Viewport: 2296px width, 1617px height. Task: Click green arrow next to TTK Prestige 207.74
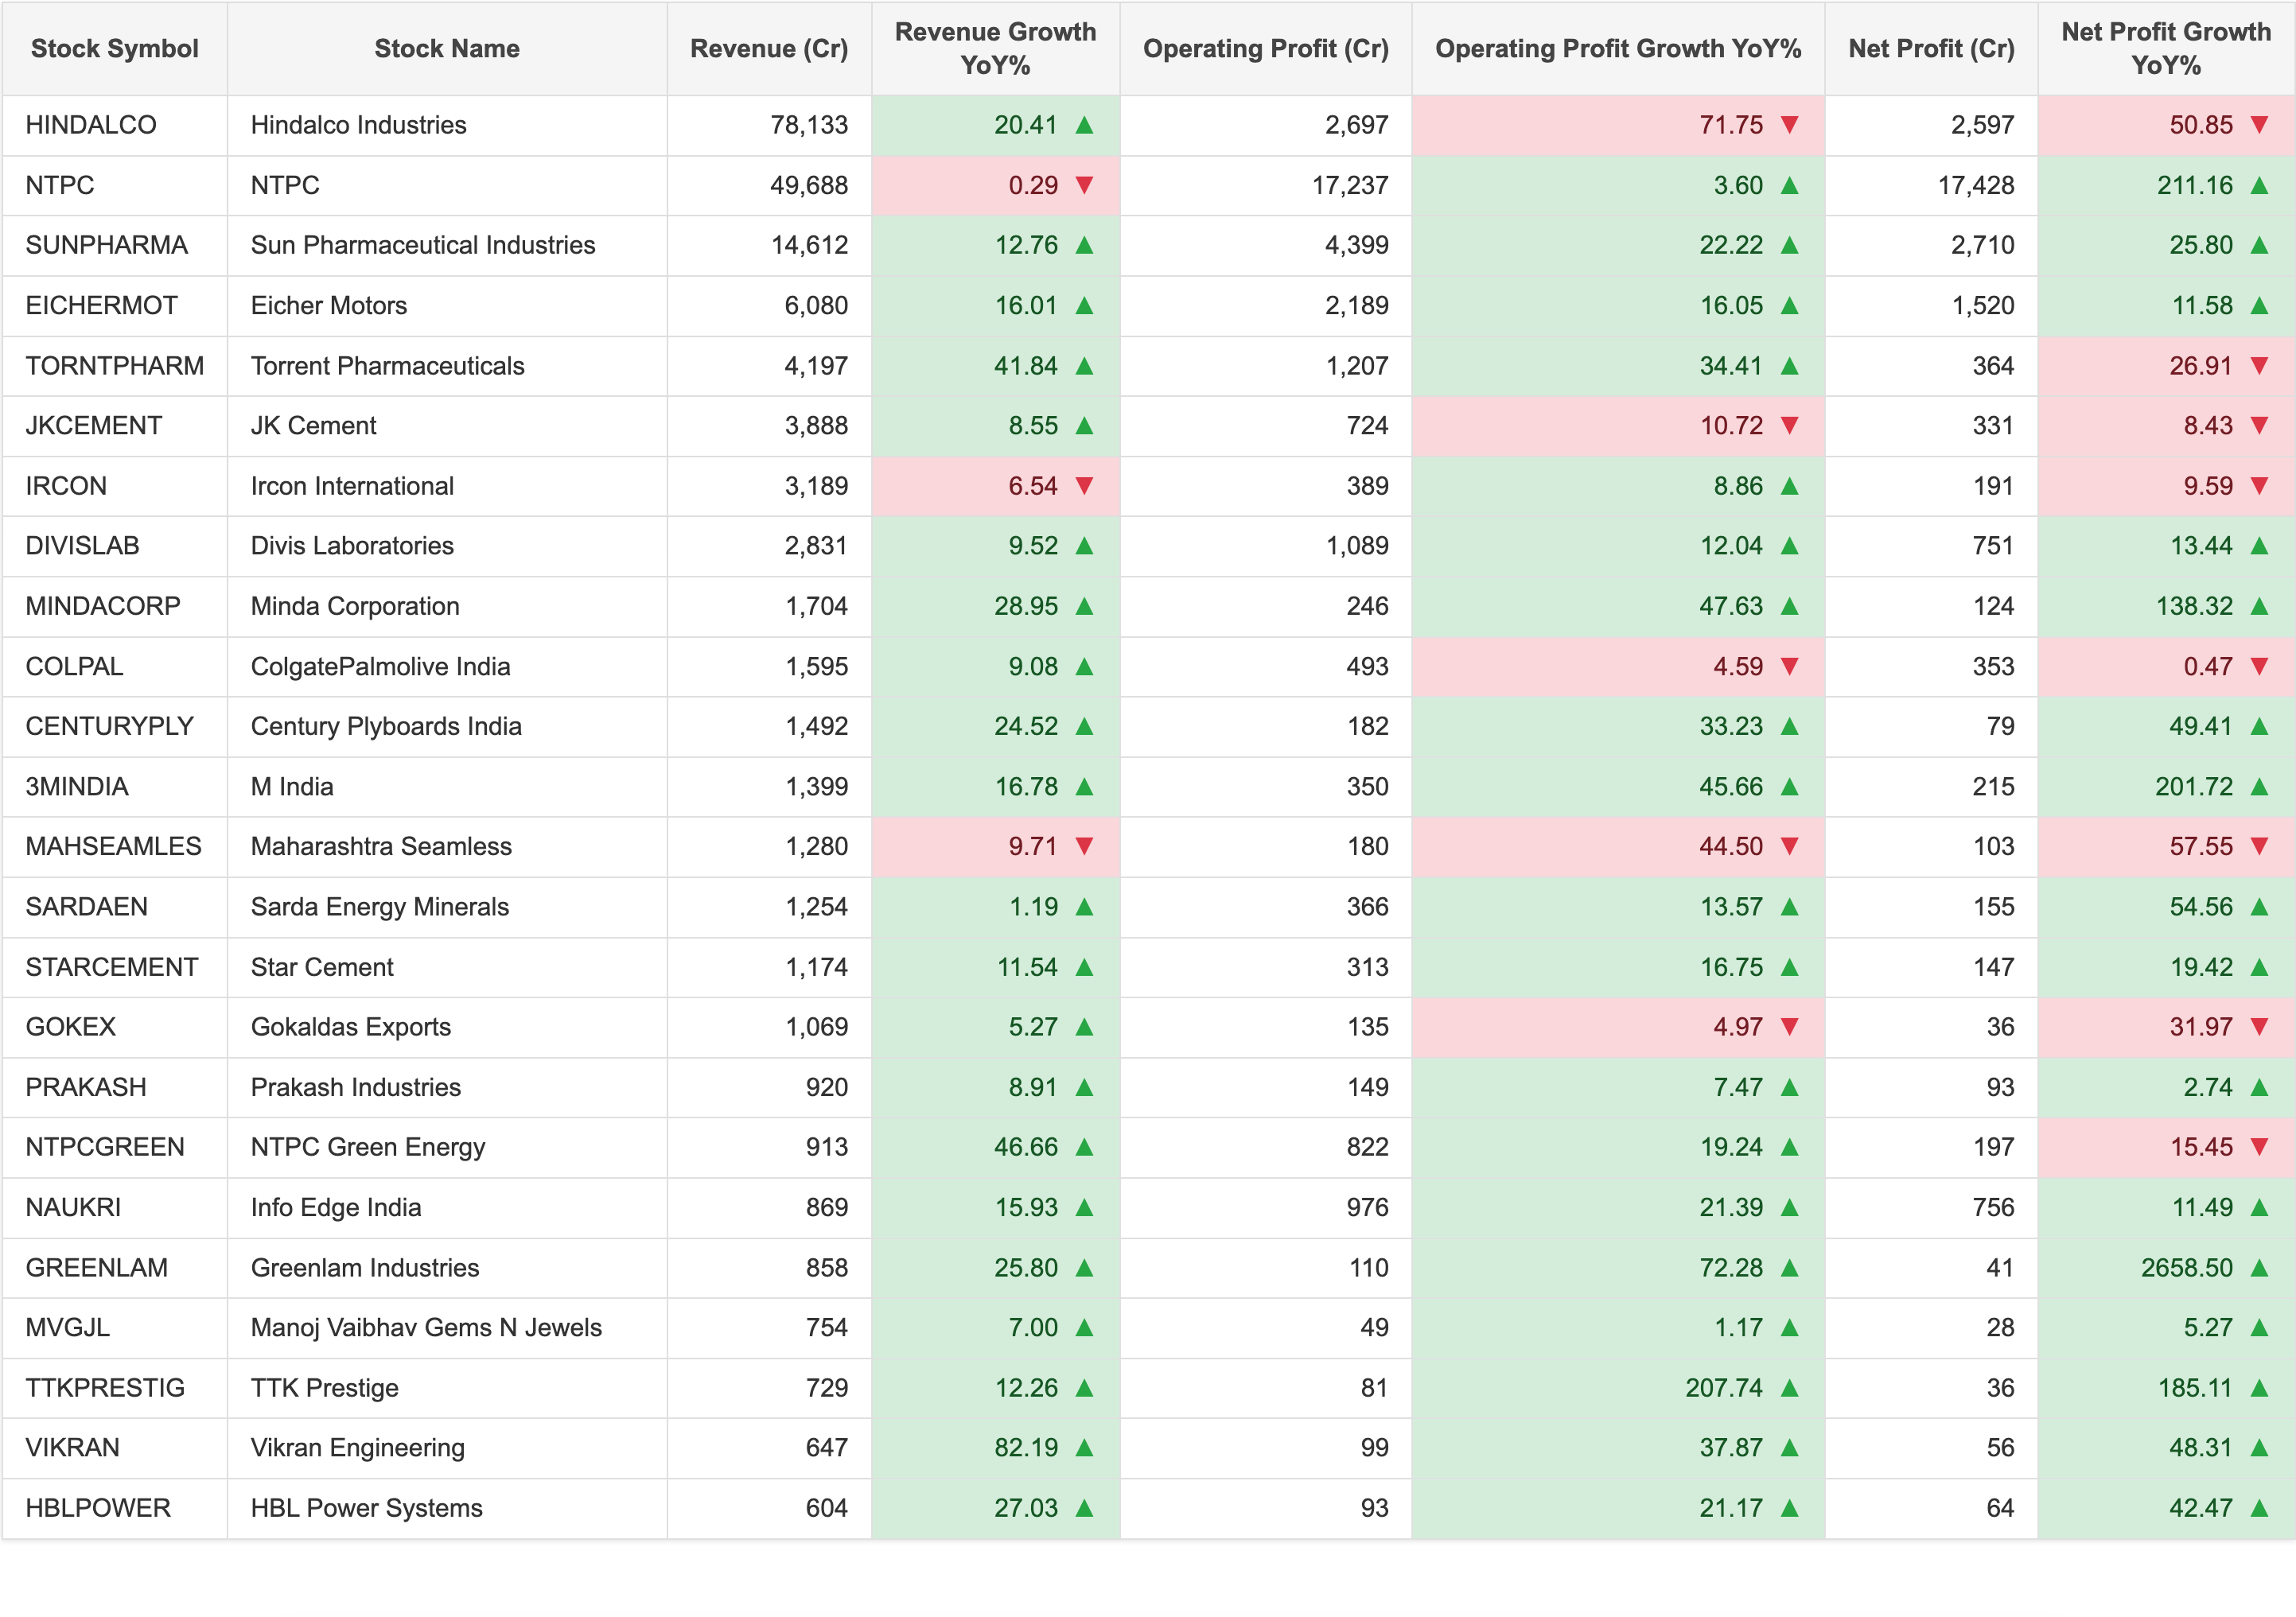[1790, 1388]
